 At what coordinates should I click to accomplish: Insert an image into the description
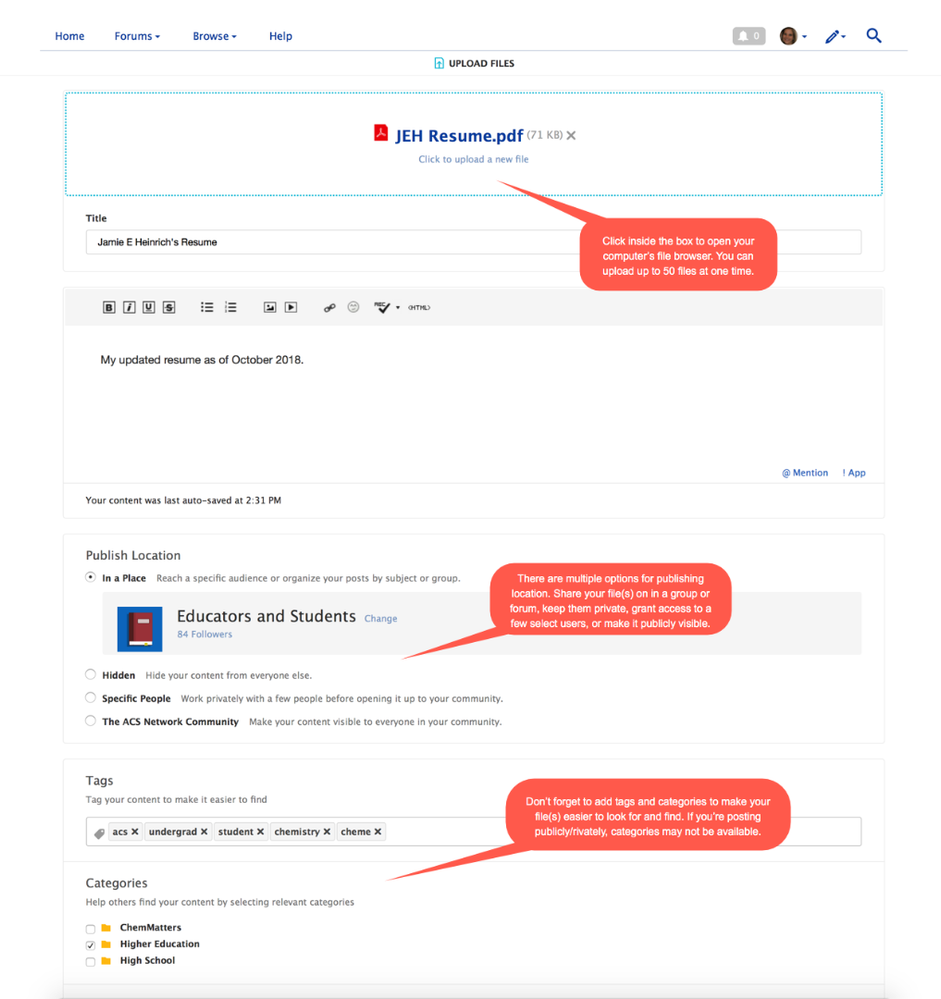[x=269, y=307]
